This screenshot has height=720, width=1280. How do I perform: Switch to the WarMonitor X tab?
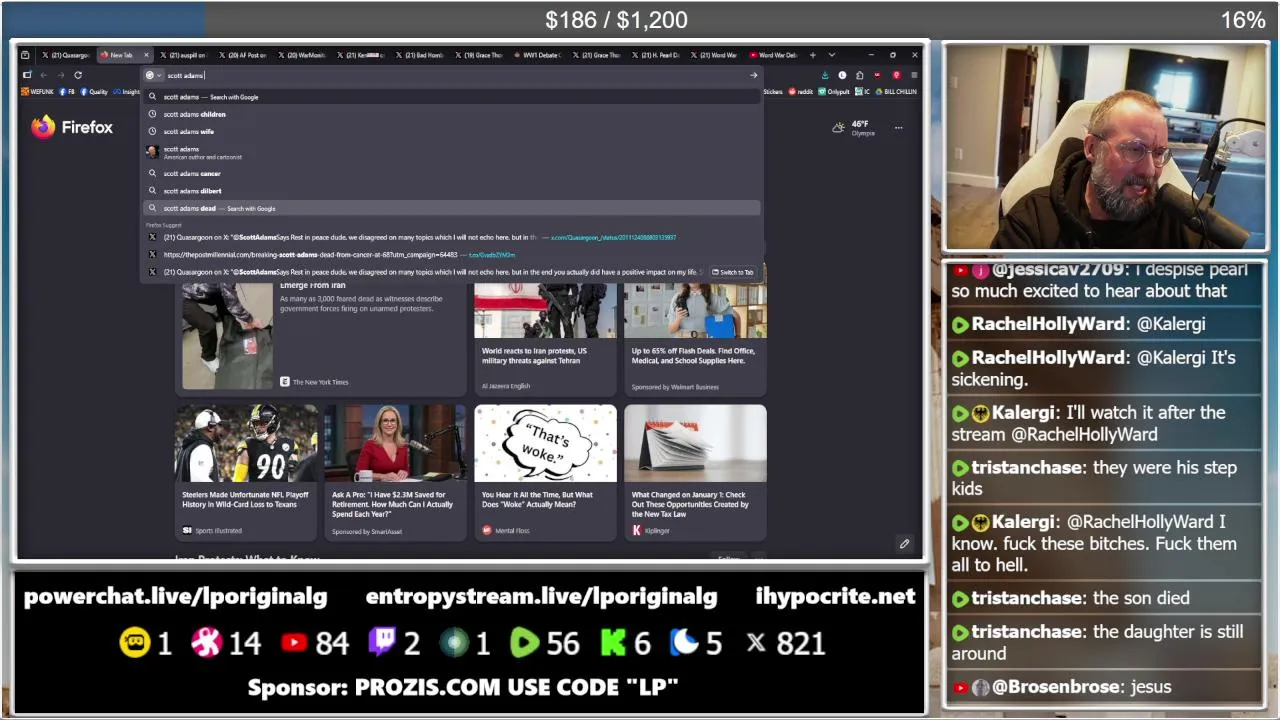tap(301, 55)
